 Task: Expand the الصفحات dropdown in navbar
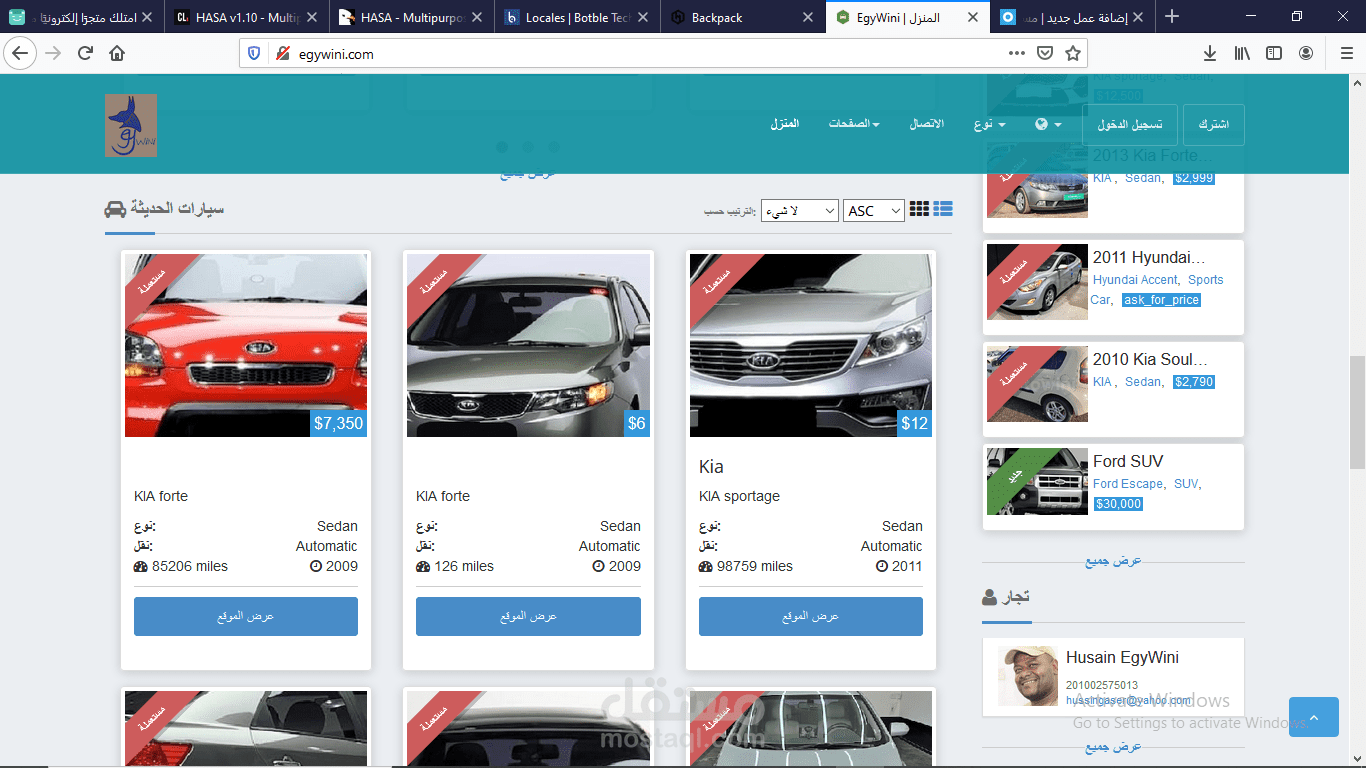(854, 124)
